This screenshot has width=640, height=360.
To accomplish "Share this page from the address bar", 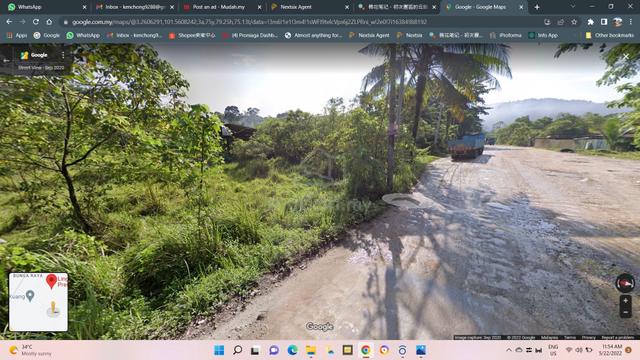I will click(x=560, y=22).
